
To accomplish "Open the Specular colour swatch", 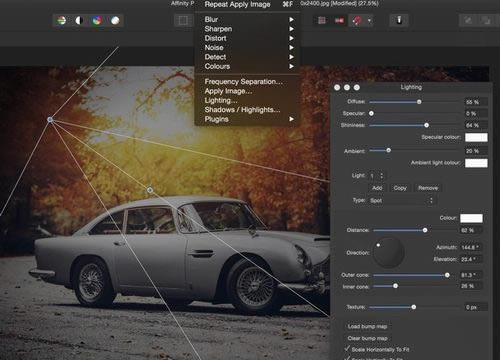I will [476, 137].
